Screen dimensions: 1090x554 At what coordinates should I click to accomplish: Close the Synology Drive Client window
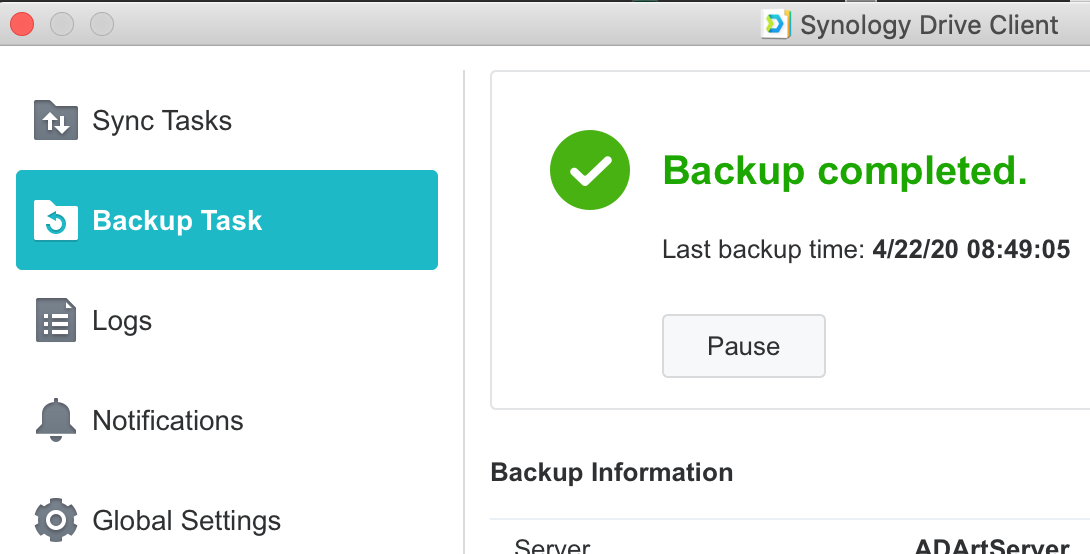point(22,24)
